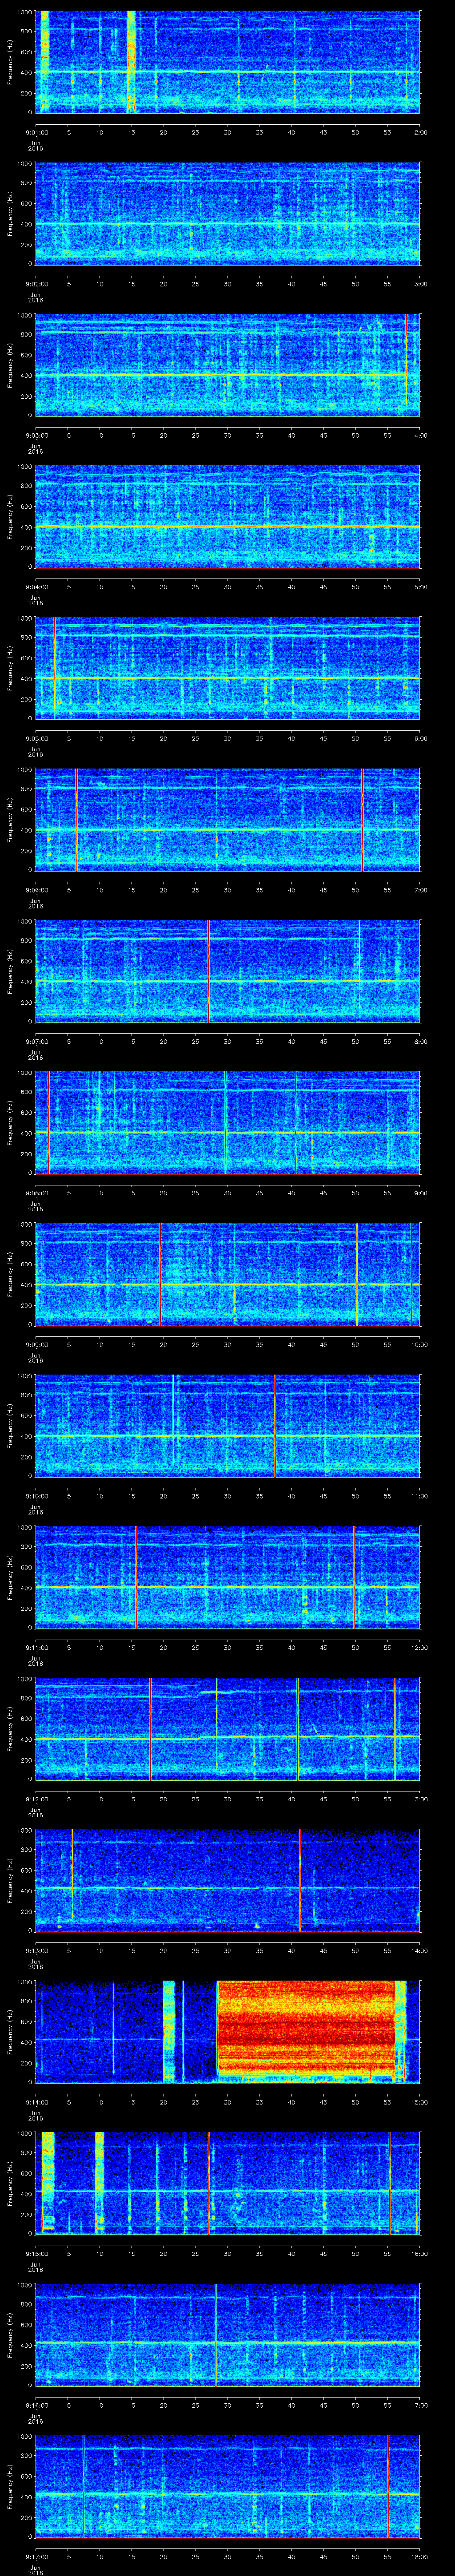Click the '9:02:00' start time label
The height and width of the screenshot is (2576, 455).
point(36,284)
